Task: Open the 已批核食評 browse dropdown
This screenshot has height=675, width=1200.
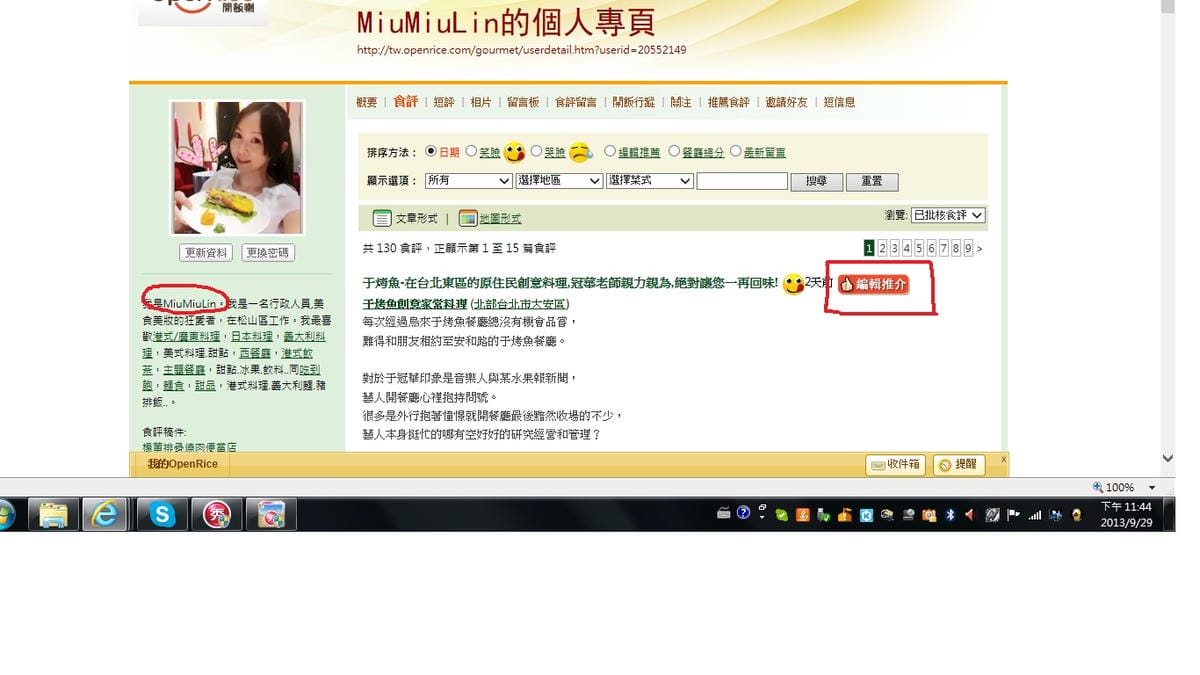Action: tap(948, 215)
